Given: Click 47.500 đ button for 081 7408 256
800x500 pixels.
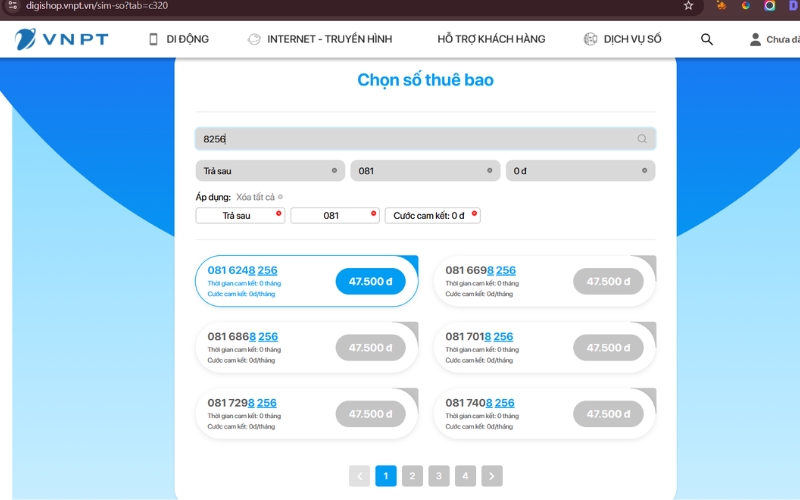Looking at the screenshot, I should [x=608, y=414].
